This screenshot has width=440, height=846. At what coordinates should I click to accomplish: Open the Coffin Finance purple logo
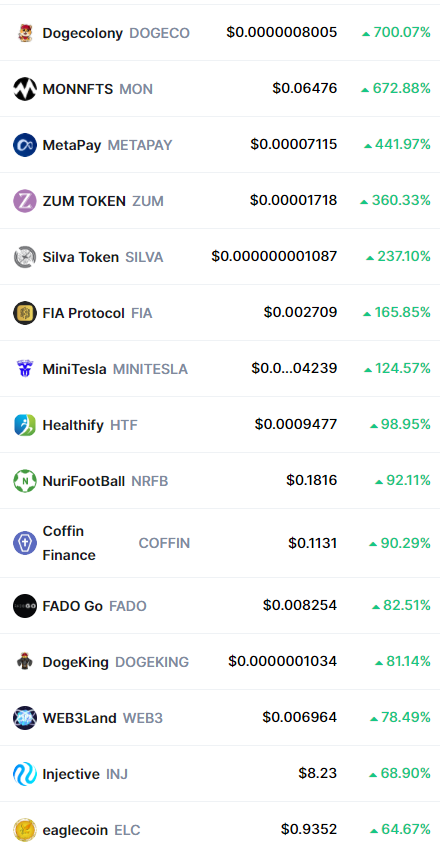pyautogui.click(x=25, y=543)
